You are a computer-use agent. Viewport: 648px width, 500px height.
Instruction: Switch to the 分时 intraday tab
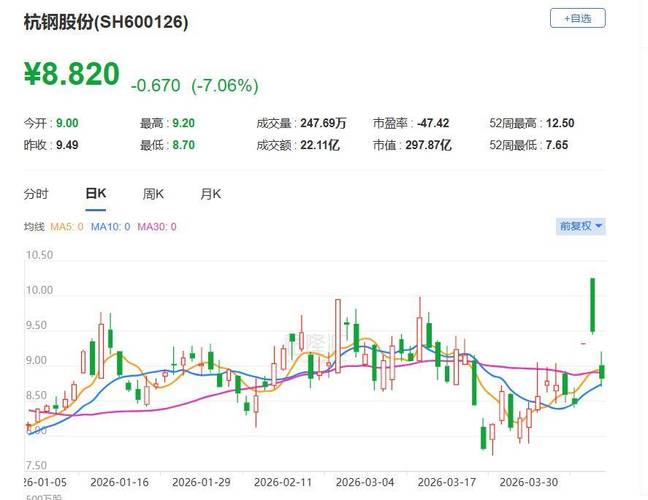pyautogui.click(x=36, y=193)
